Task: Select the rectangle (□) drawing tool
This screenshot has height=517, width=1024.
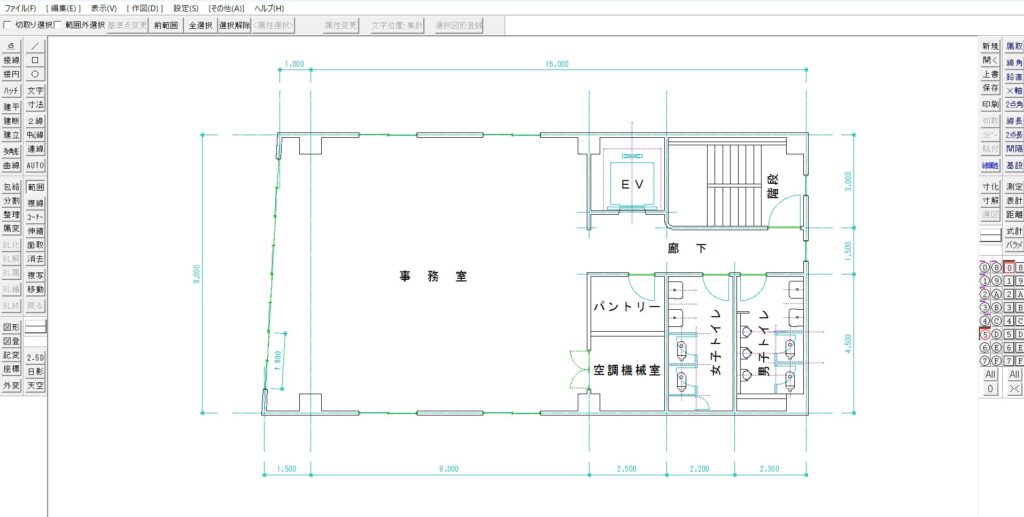Action: point(35,60)
